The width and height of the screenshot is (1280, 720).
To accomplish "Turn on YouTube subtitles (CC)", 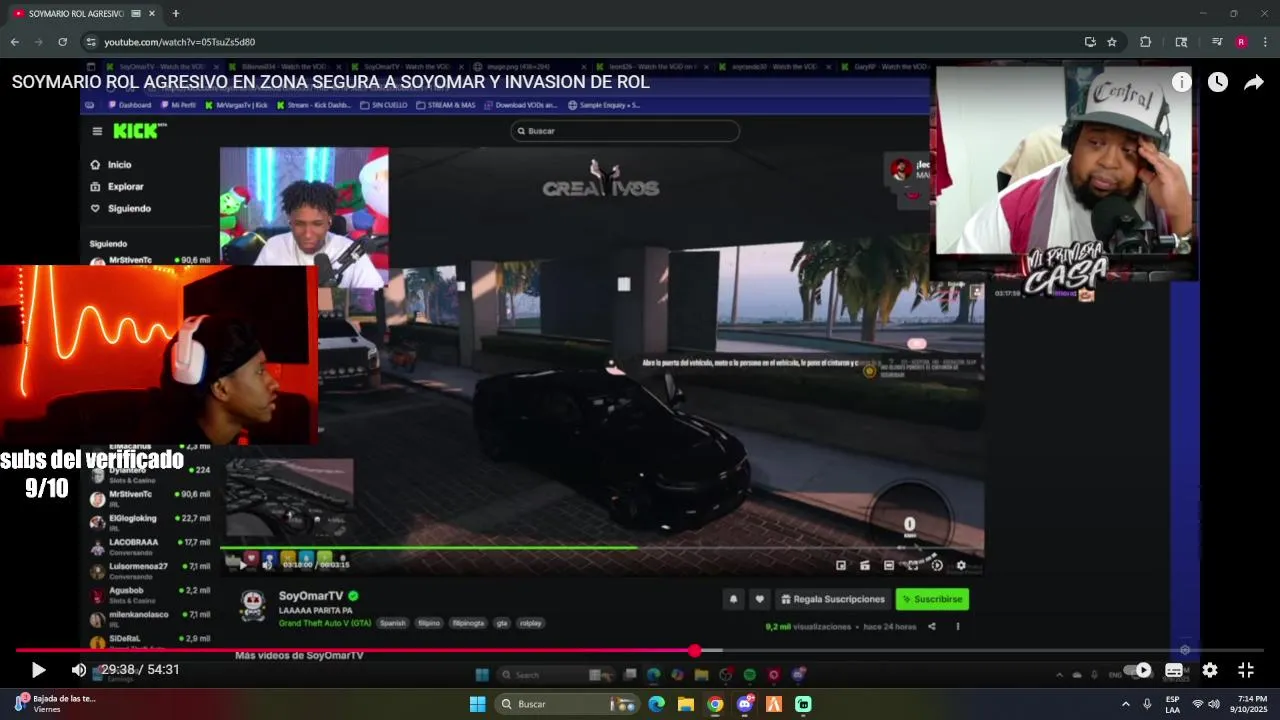I will [x=1174, y=670].
